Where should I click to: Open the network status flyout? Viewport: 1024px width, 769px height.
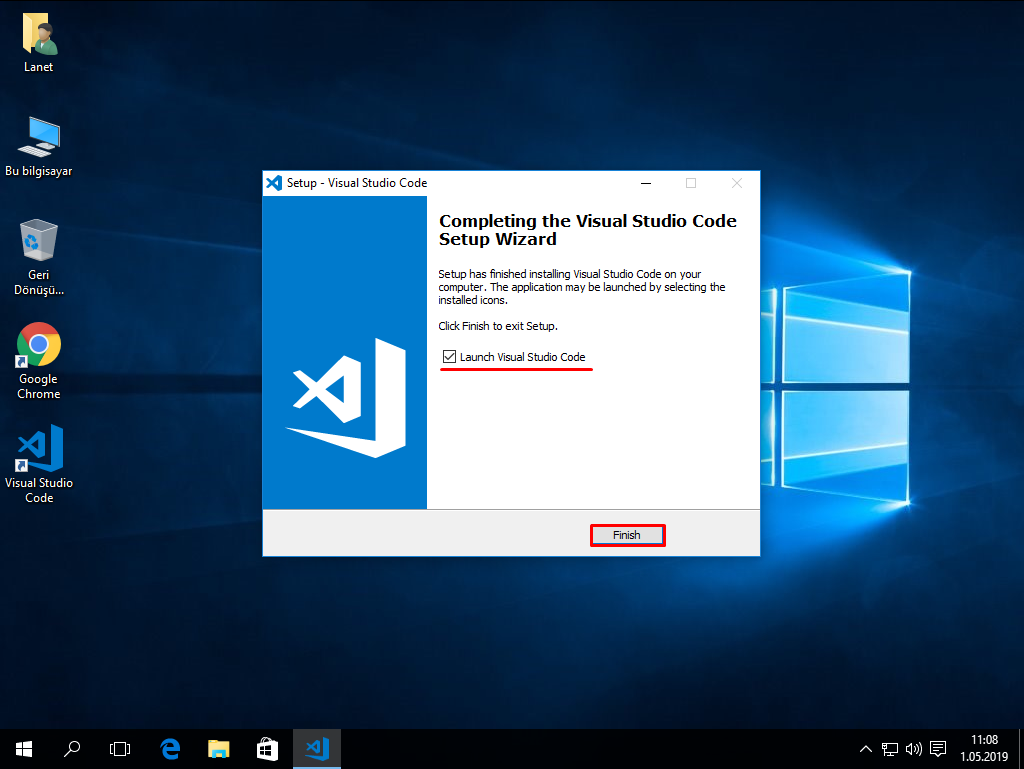[889, 748]
